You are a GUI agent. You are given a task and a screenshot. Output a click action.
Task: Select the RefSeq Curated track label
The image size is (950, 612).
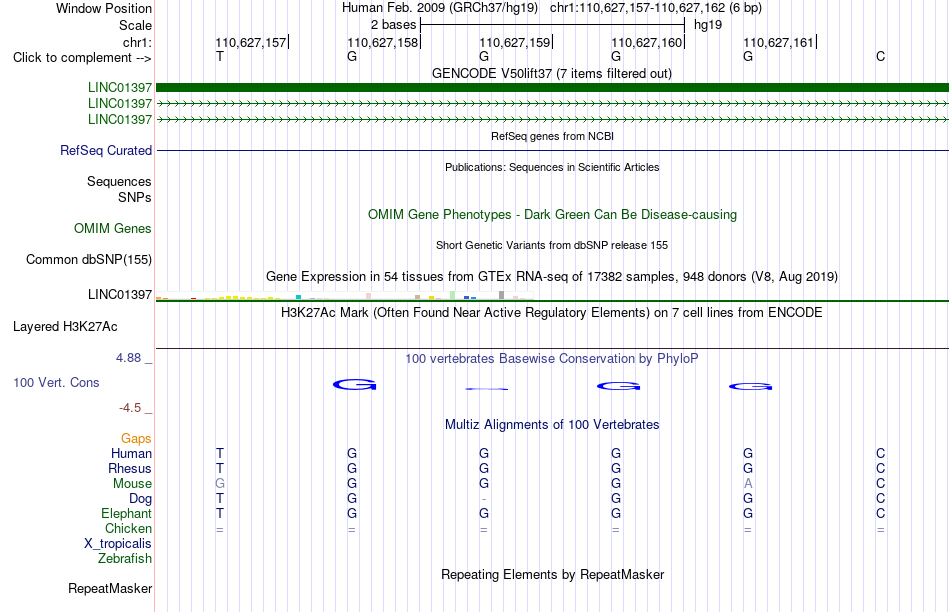coord(106,150)
